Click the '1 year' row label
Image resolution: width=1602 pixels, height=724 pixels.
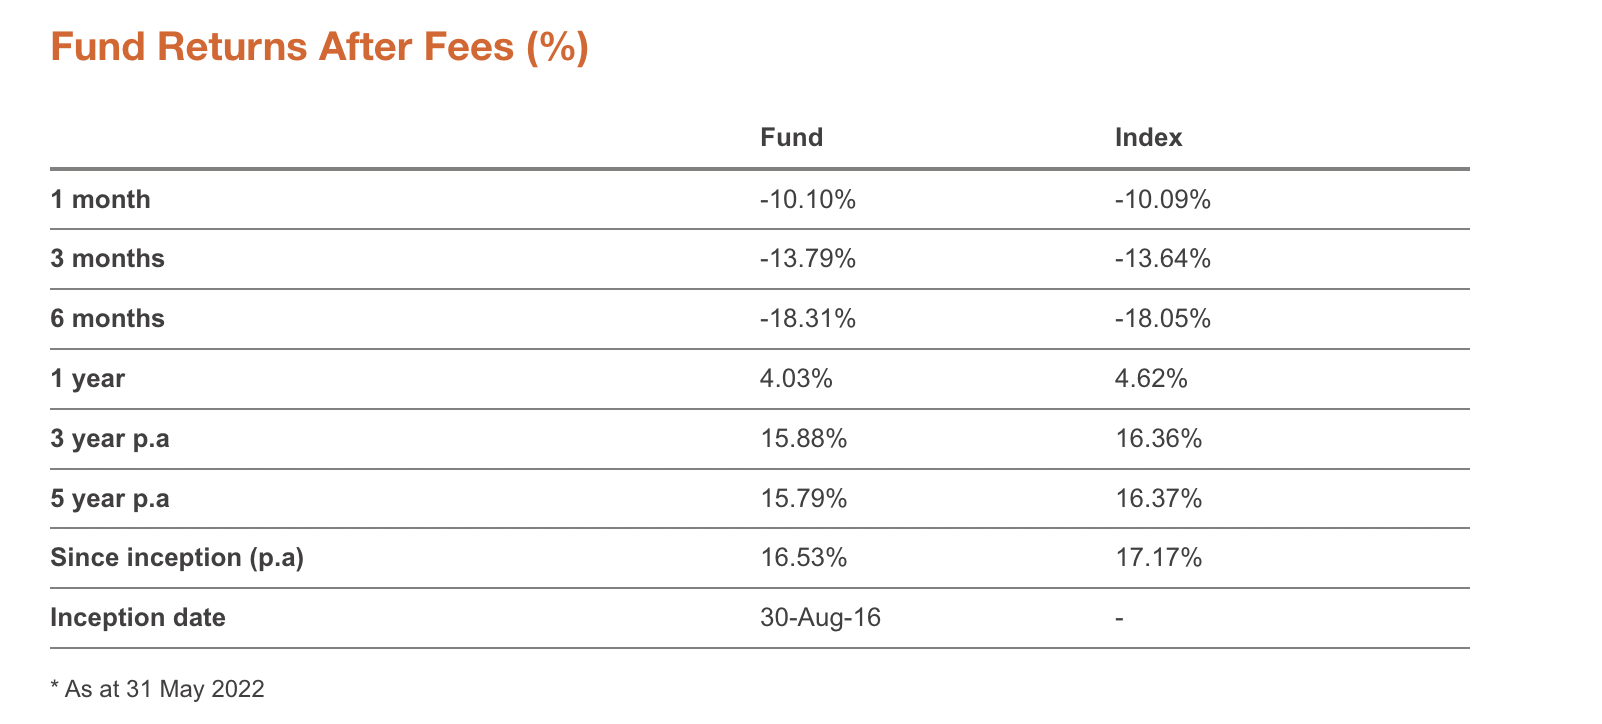click(87, 379)
